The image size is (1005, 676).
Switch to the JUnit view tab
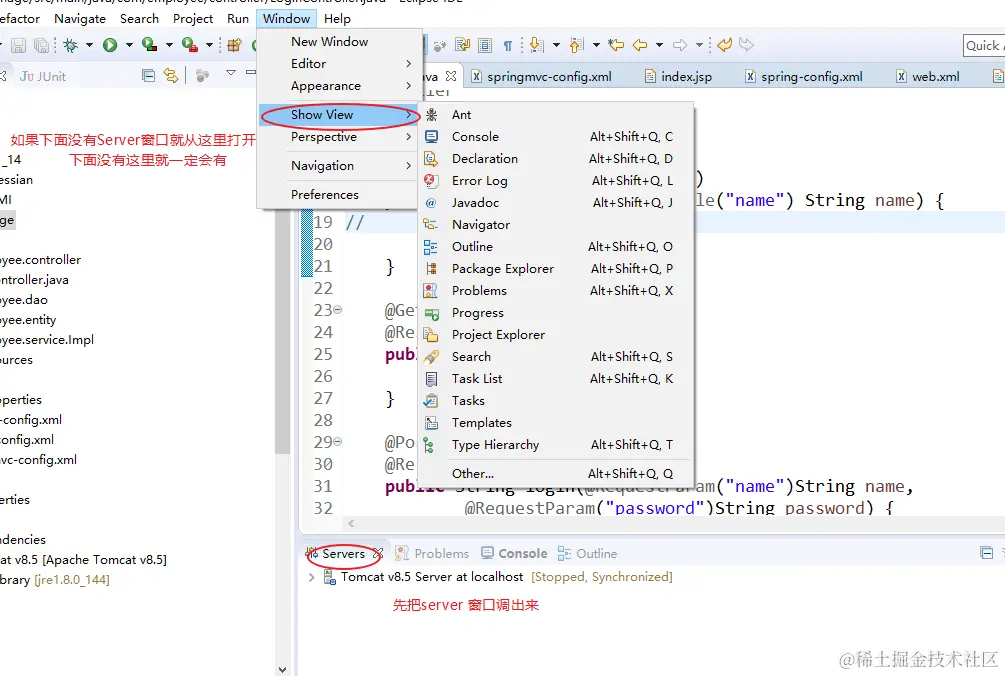[43, 76]
